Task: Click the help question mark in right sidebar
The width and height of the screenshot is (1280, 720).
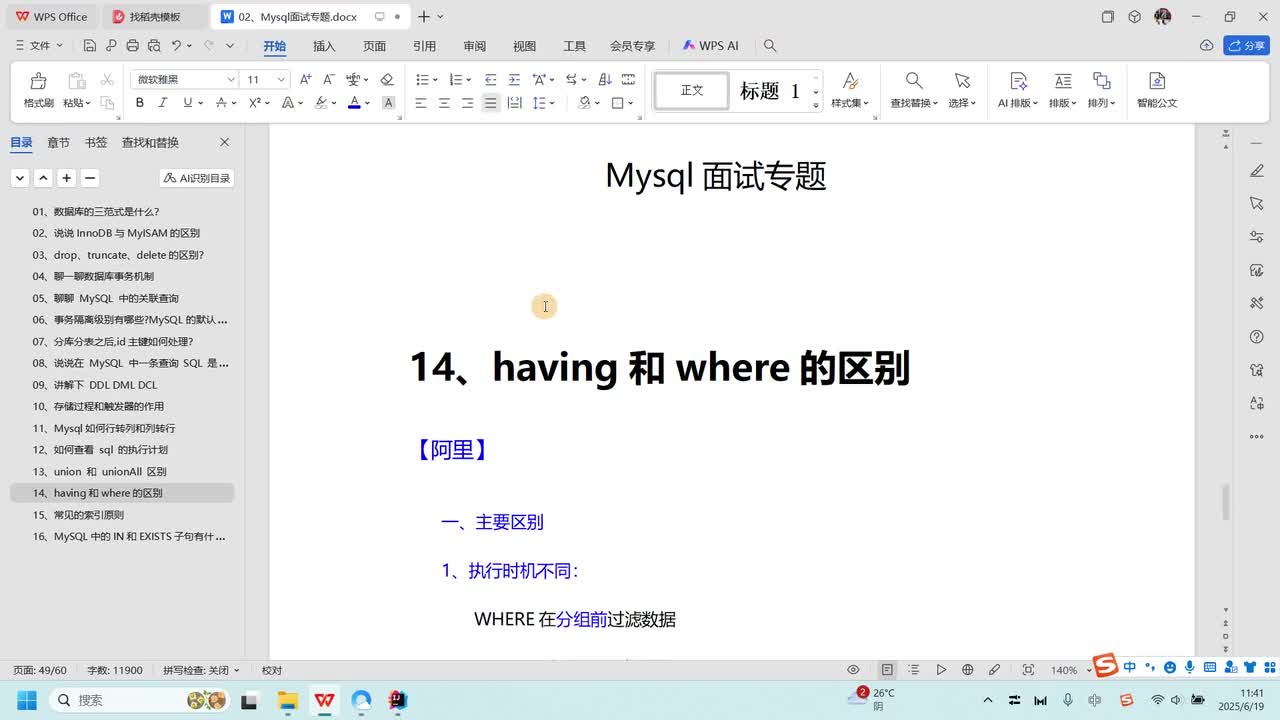Action: click(x=1257, y=337)
